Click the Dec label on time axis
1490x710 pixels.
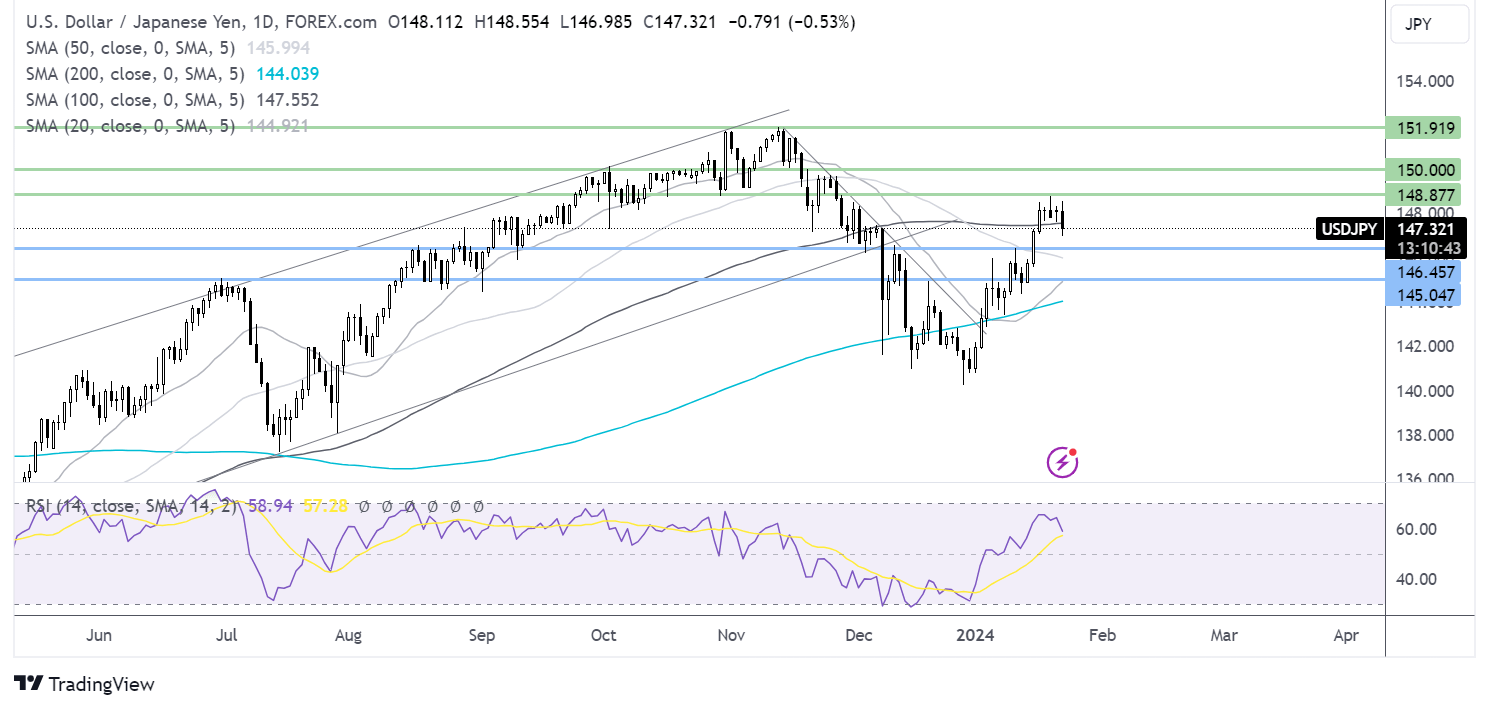click(x=859, y=635)
